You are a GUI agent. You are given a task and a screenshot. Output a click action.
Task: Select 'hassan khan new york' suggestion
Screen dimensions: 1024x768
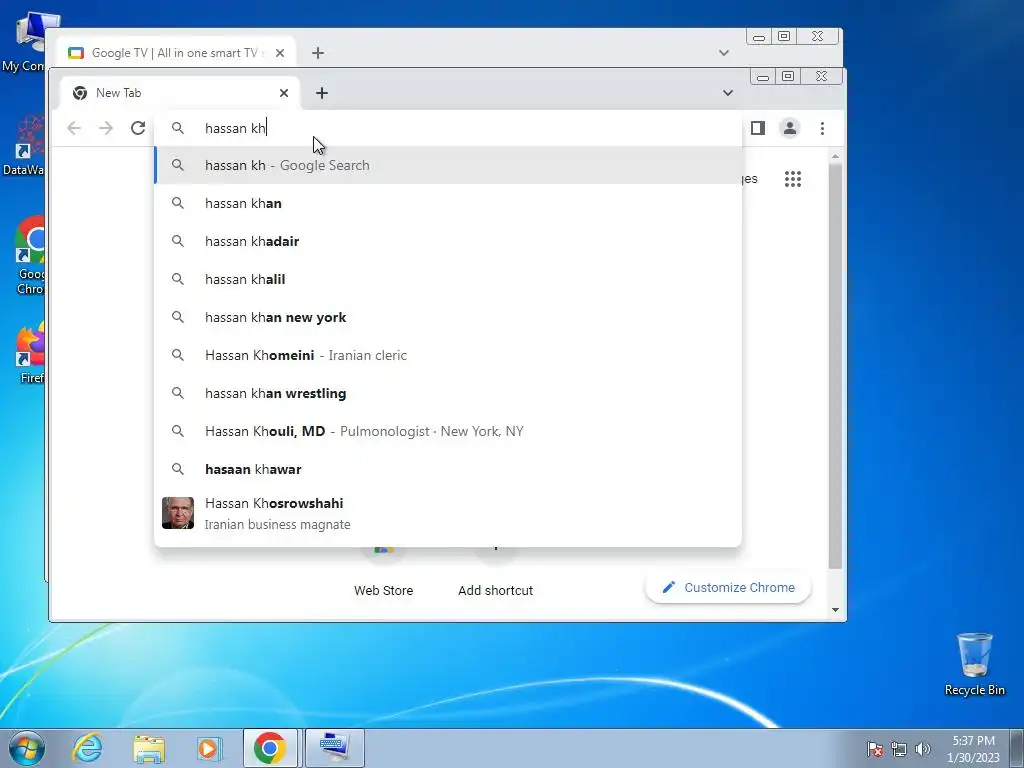448,317
